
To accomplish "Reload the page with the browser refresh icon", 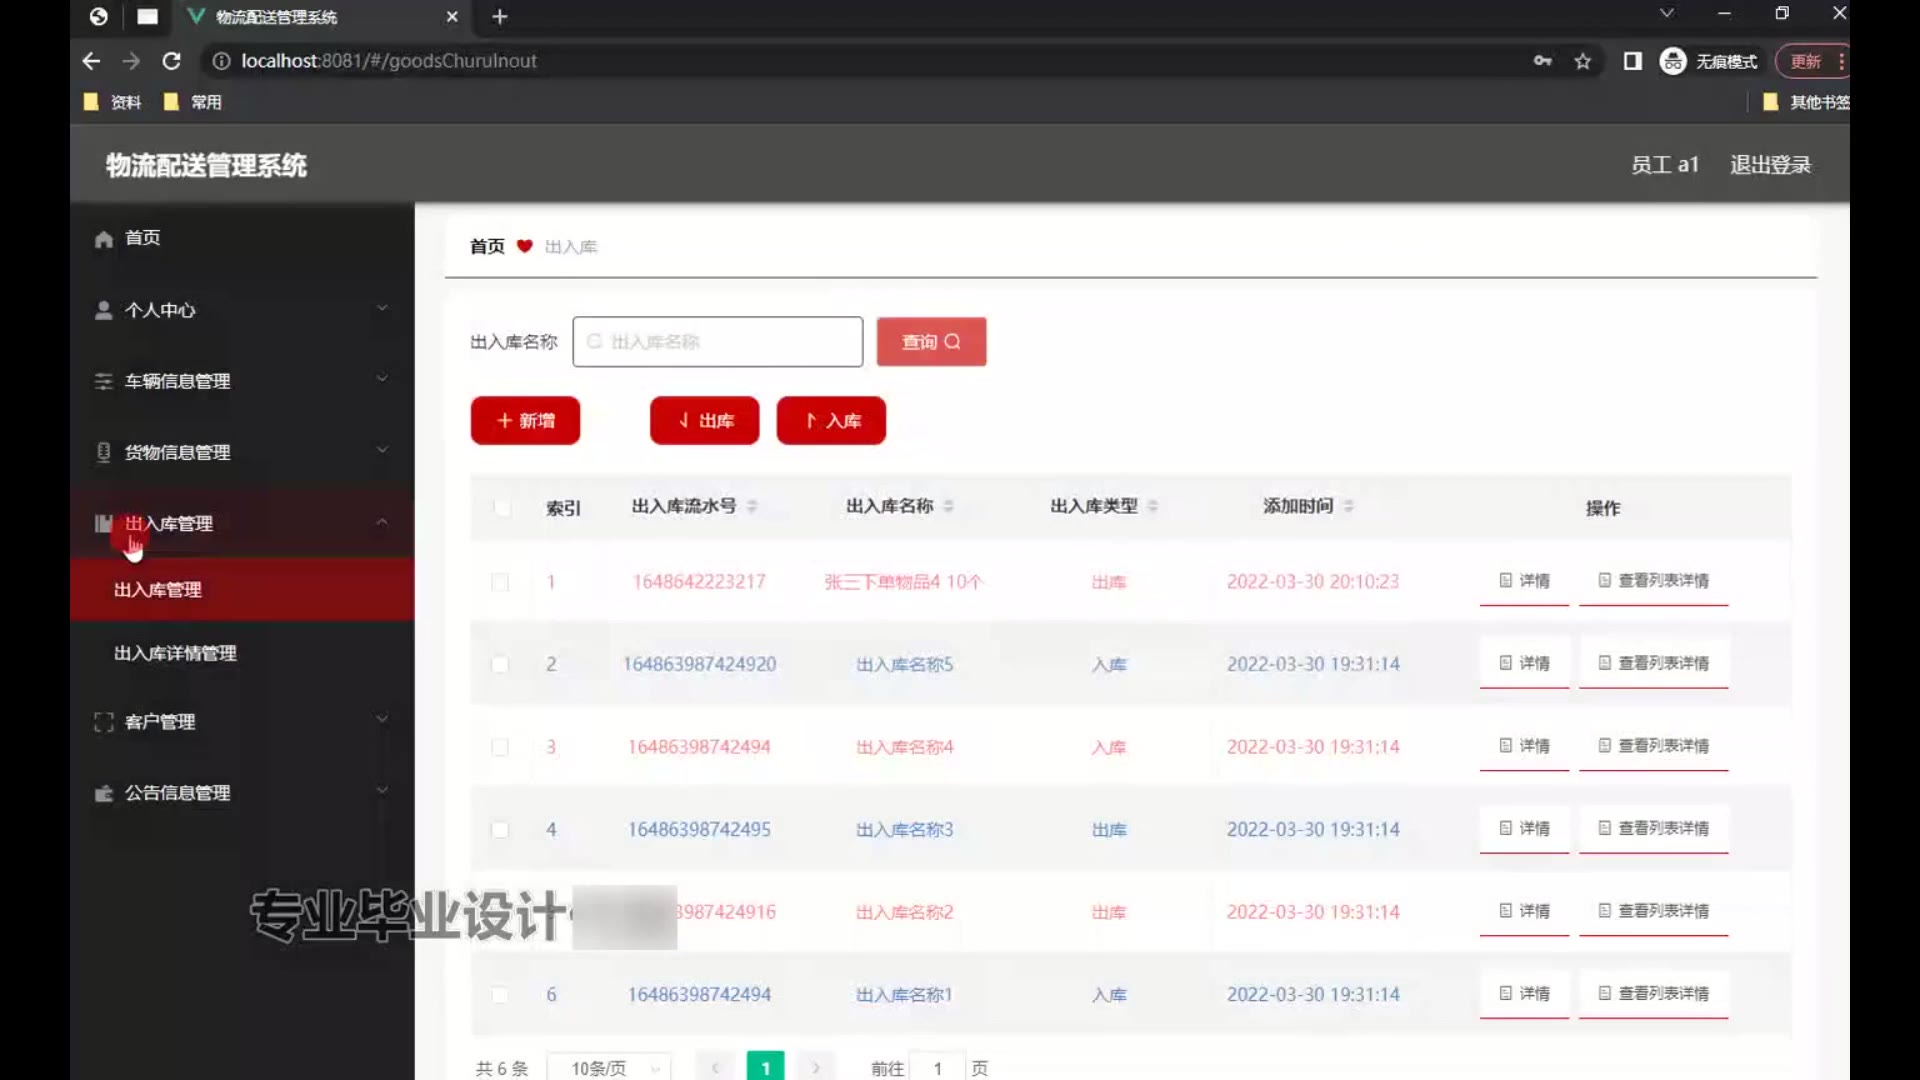I will pos(171,61).
